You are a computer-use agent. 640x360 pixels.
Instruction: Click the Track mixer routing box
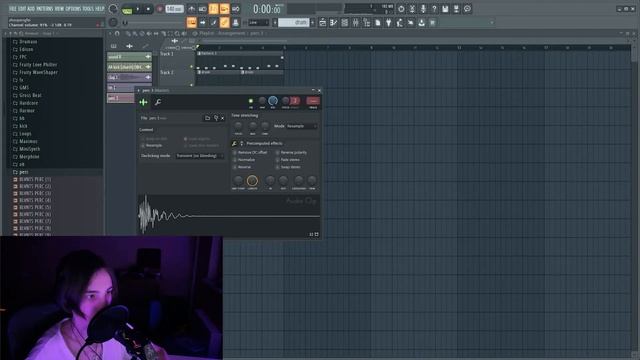point(313,101)
